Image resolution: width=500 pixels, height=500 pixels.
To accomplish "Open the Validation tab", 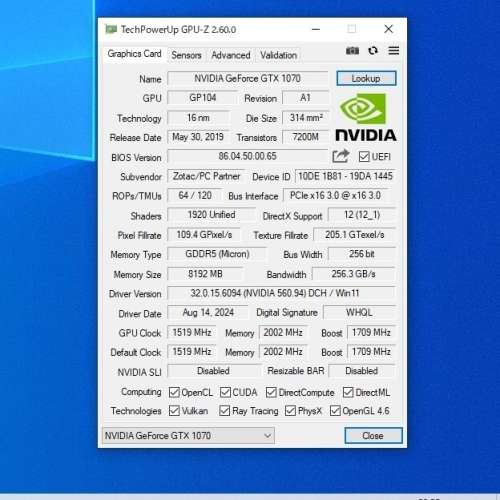I will click(x=279, y=55).
